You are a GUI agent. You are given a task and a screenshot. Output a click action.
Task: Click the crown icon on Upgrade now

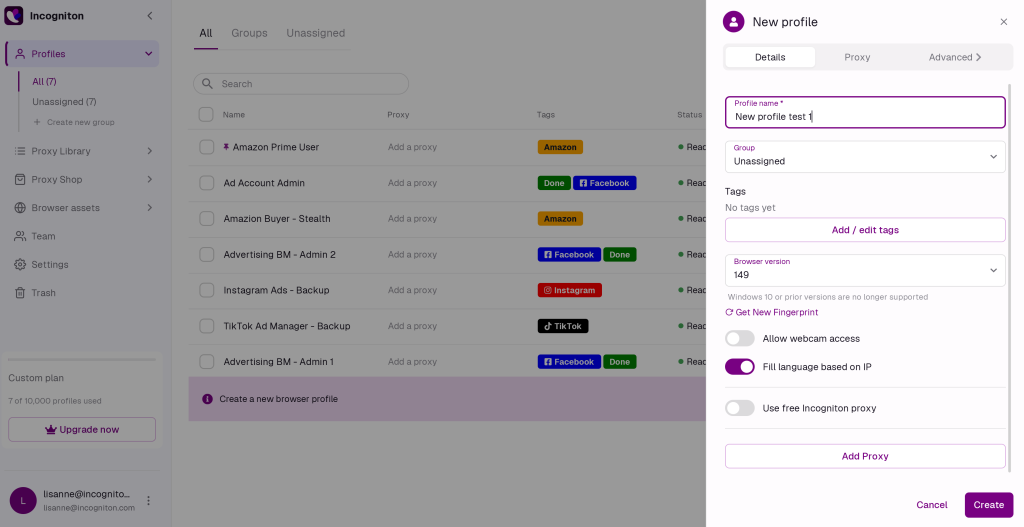click(51, 430)
